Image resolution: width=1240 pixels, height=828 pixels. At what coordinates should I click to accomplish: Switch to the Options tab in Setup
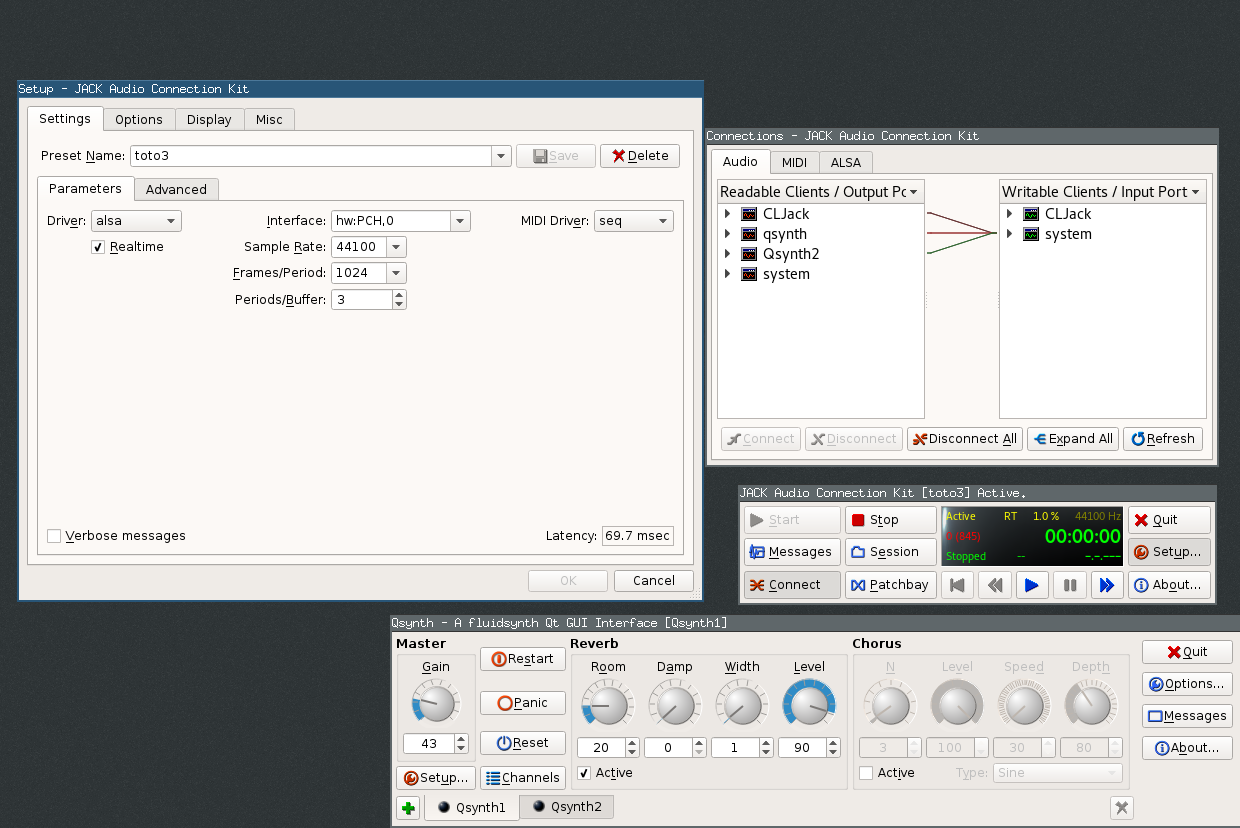[x=138, y=120]
